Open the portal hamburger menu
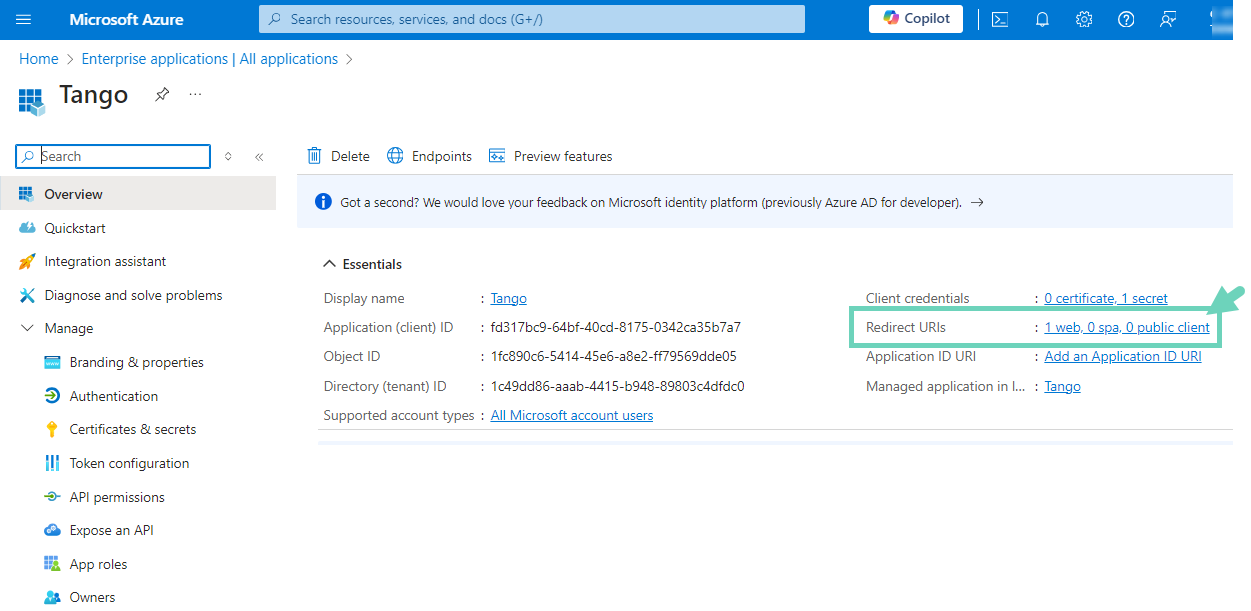This screenshot has width=1251, height=611. pos(24,19)
